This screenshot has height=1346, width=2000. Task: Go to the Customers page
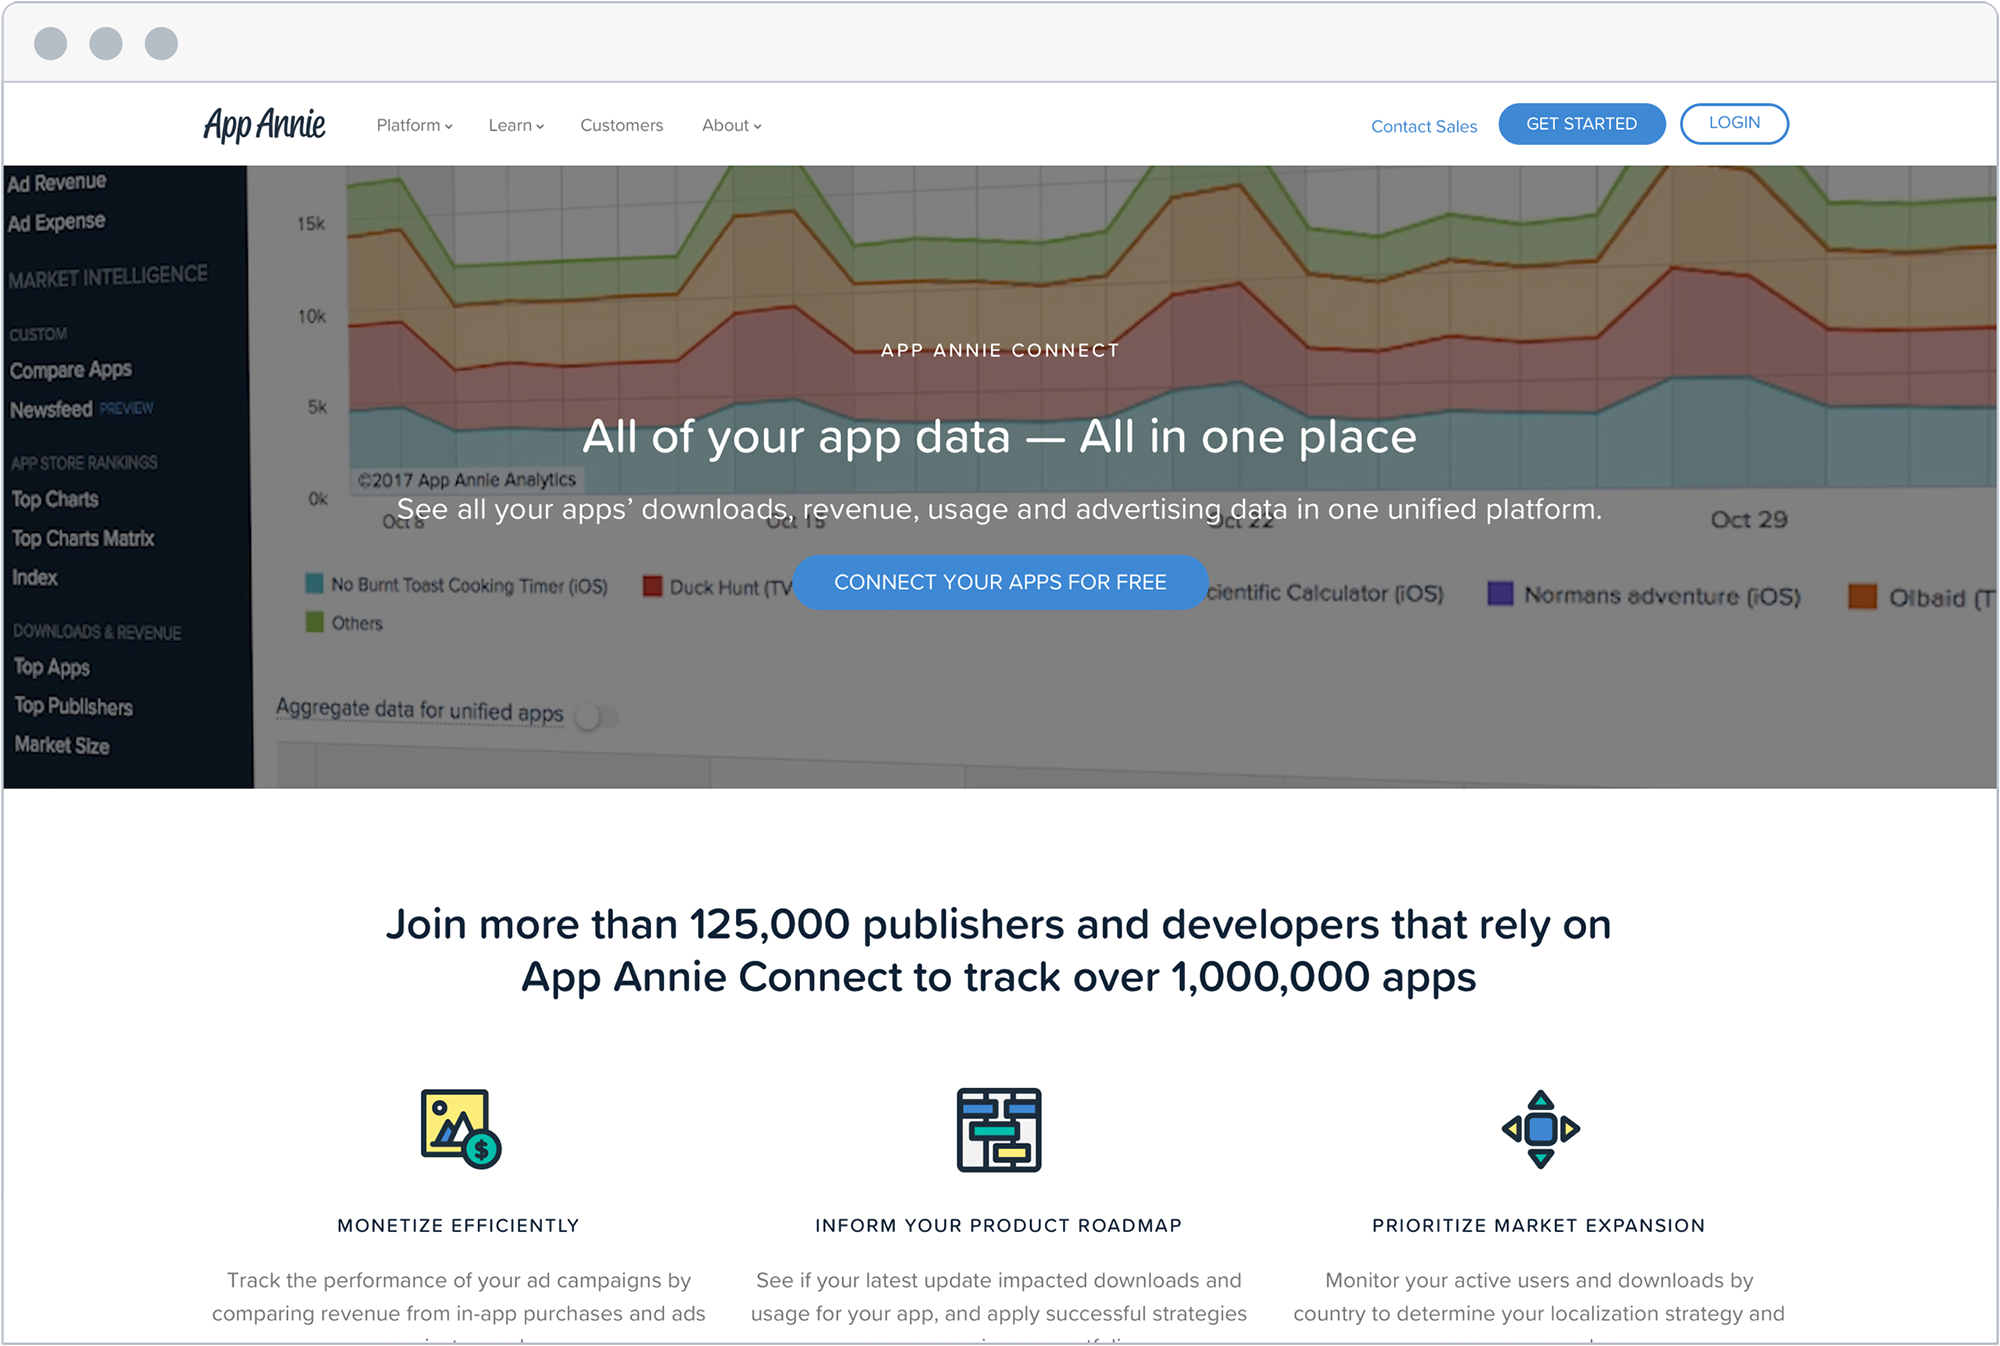621,125
